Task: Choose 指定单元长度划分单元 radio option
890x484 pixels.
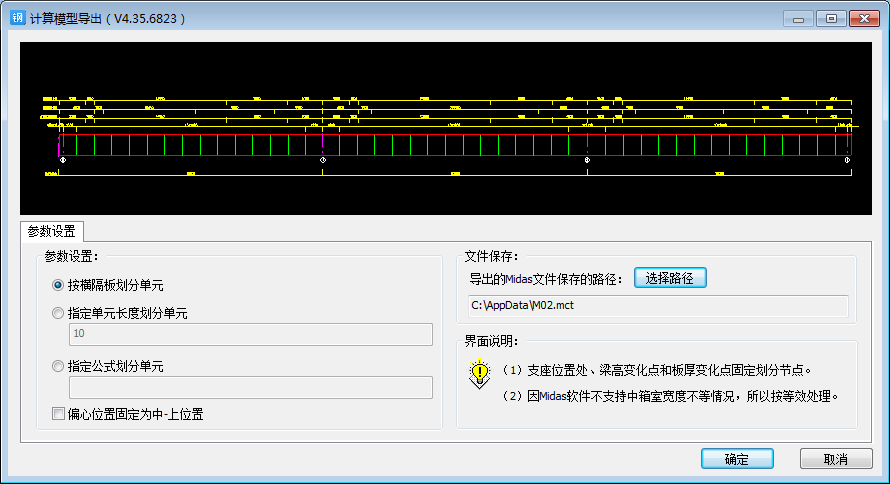Action: pos(58,313)
